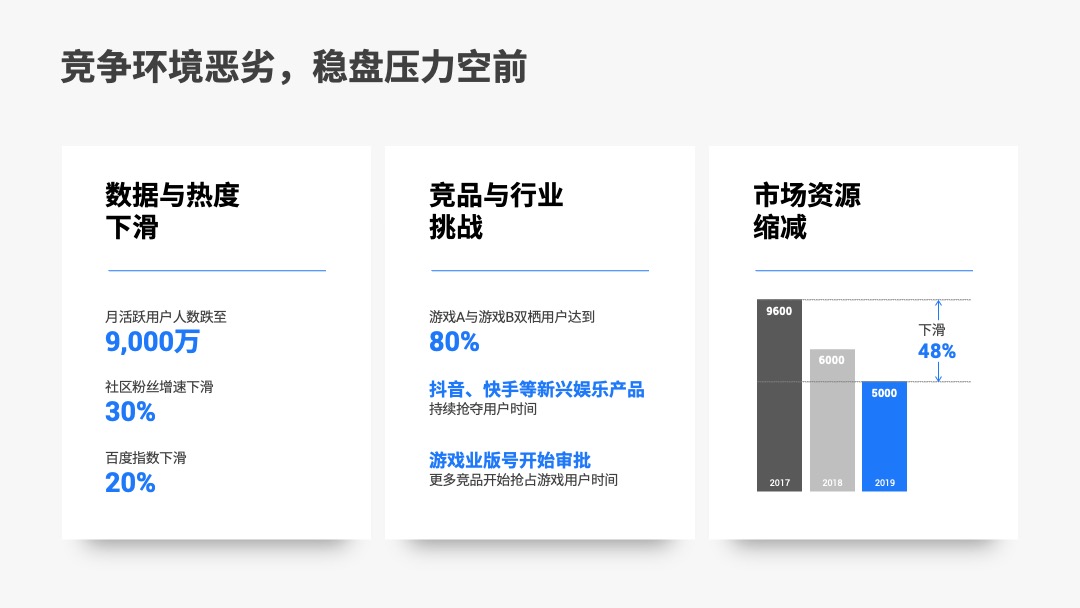This screenshot has height=608, width=1080.
Task: Select the heading 竞品与行业挑战
Action: pos(496,211)
